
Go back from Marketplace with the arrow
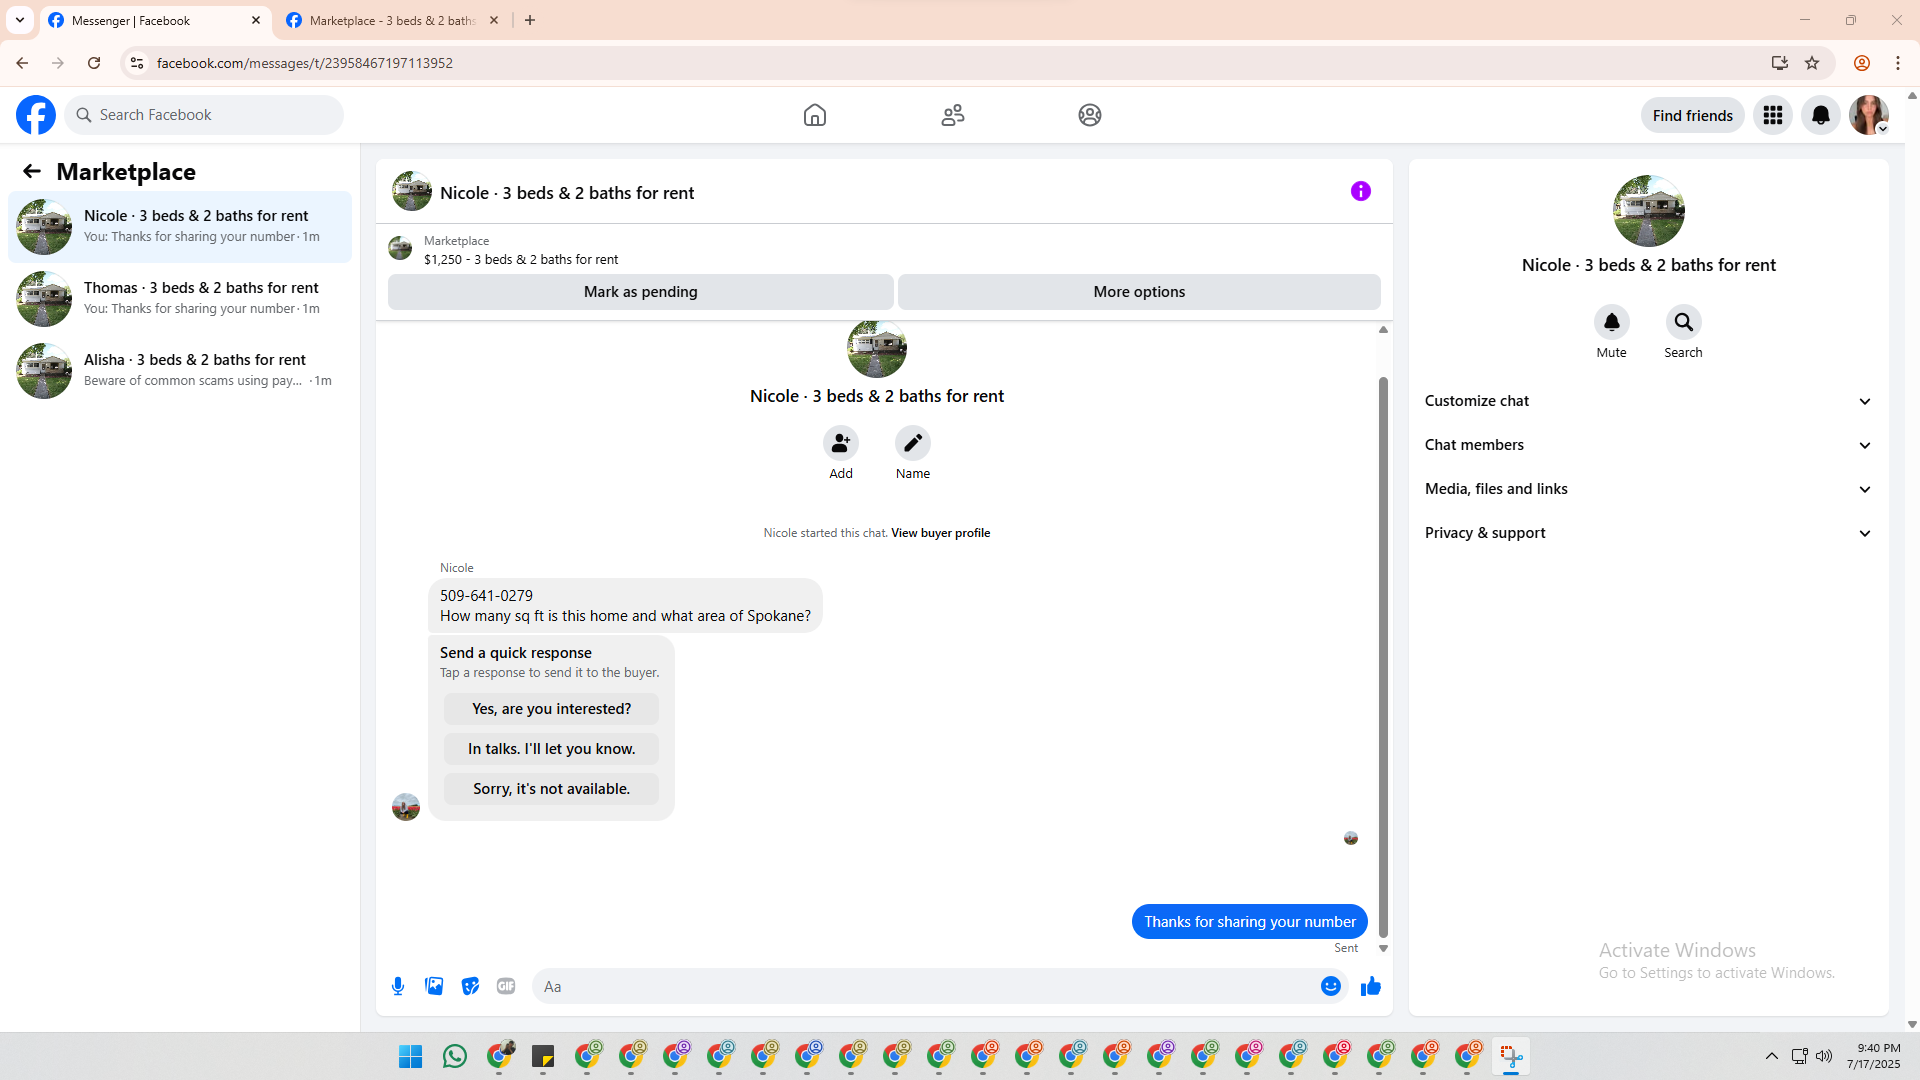(32, 171)
